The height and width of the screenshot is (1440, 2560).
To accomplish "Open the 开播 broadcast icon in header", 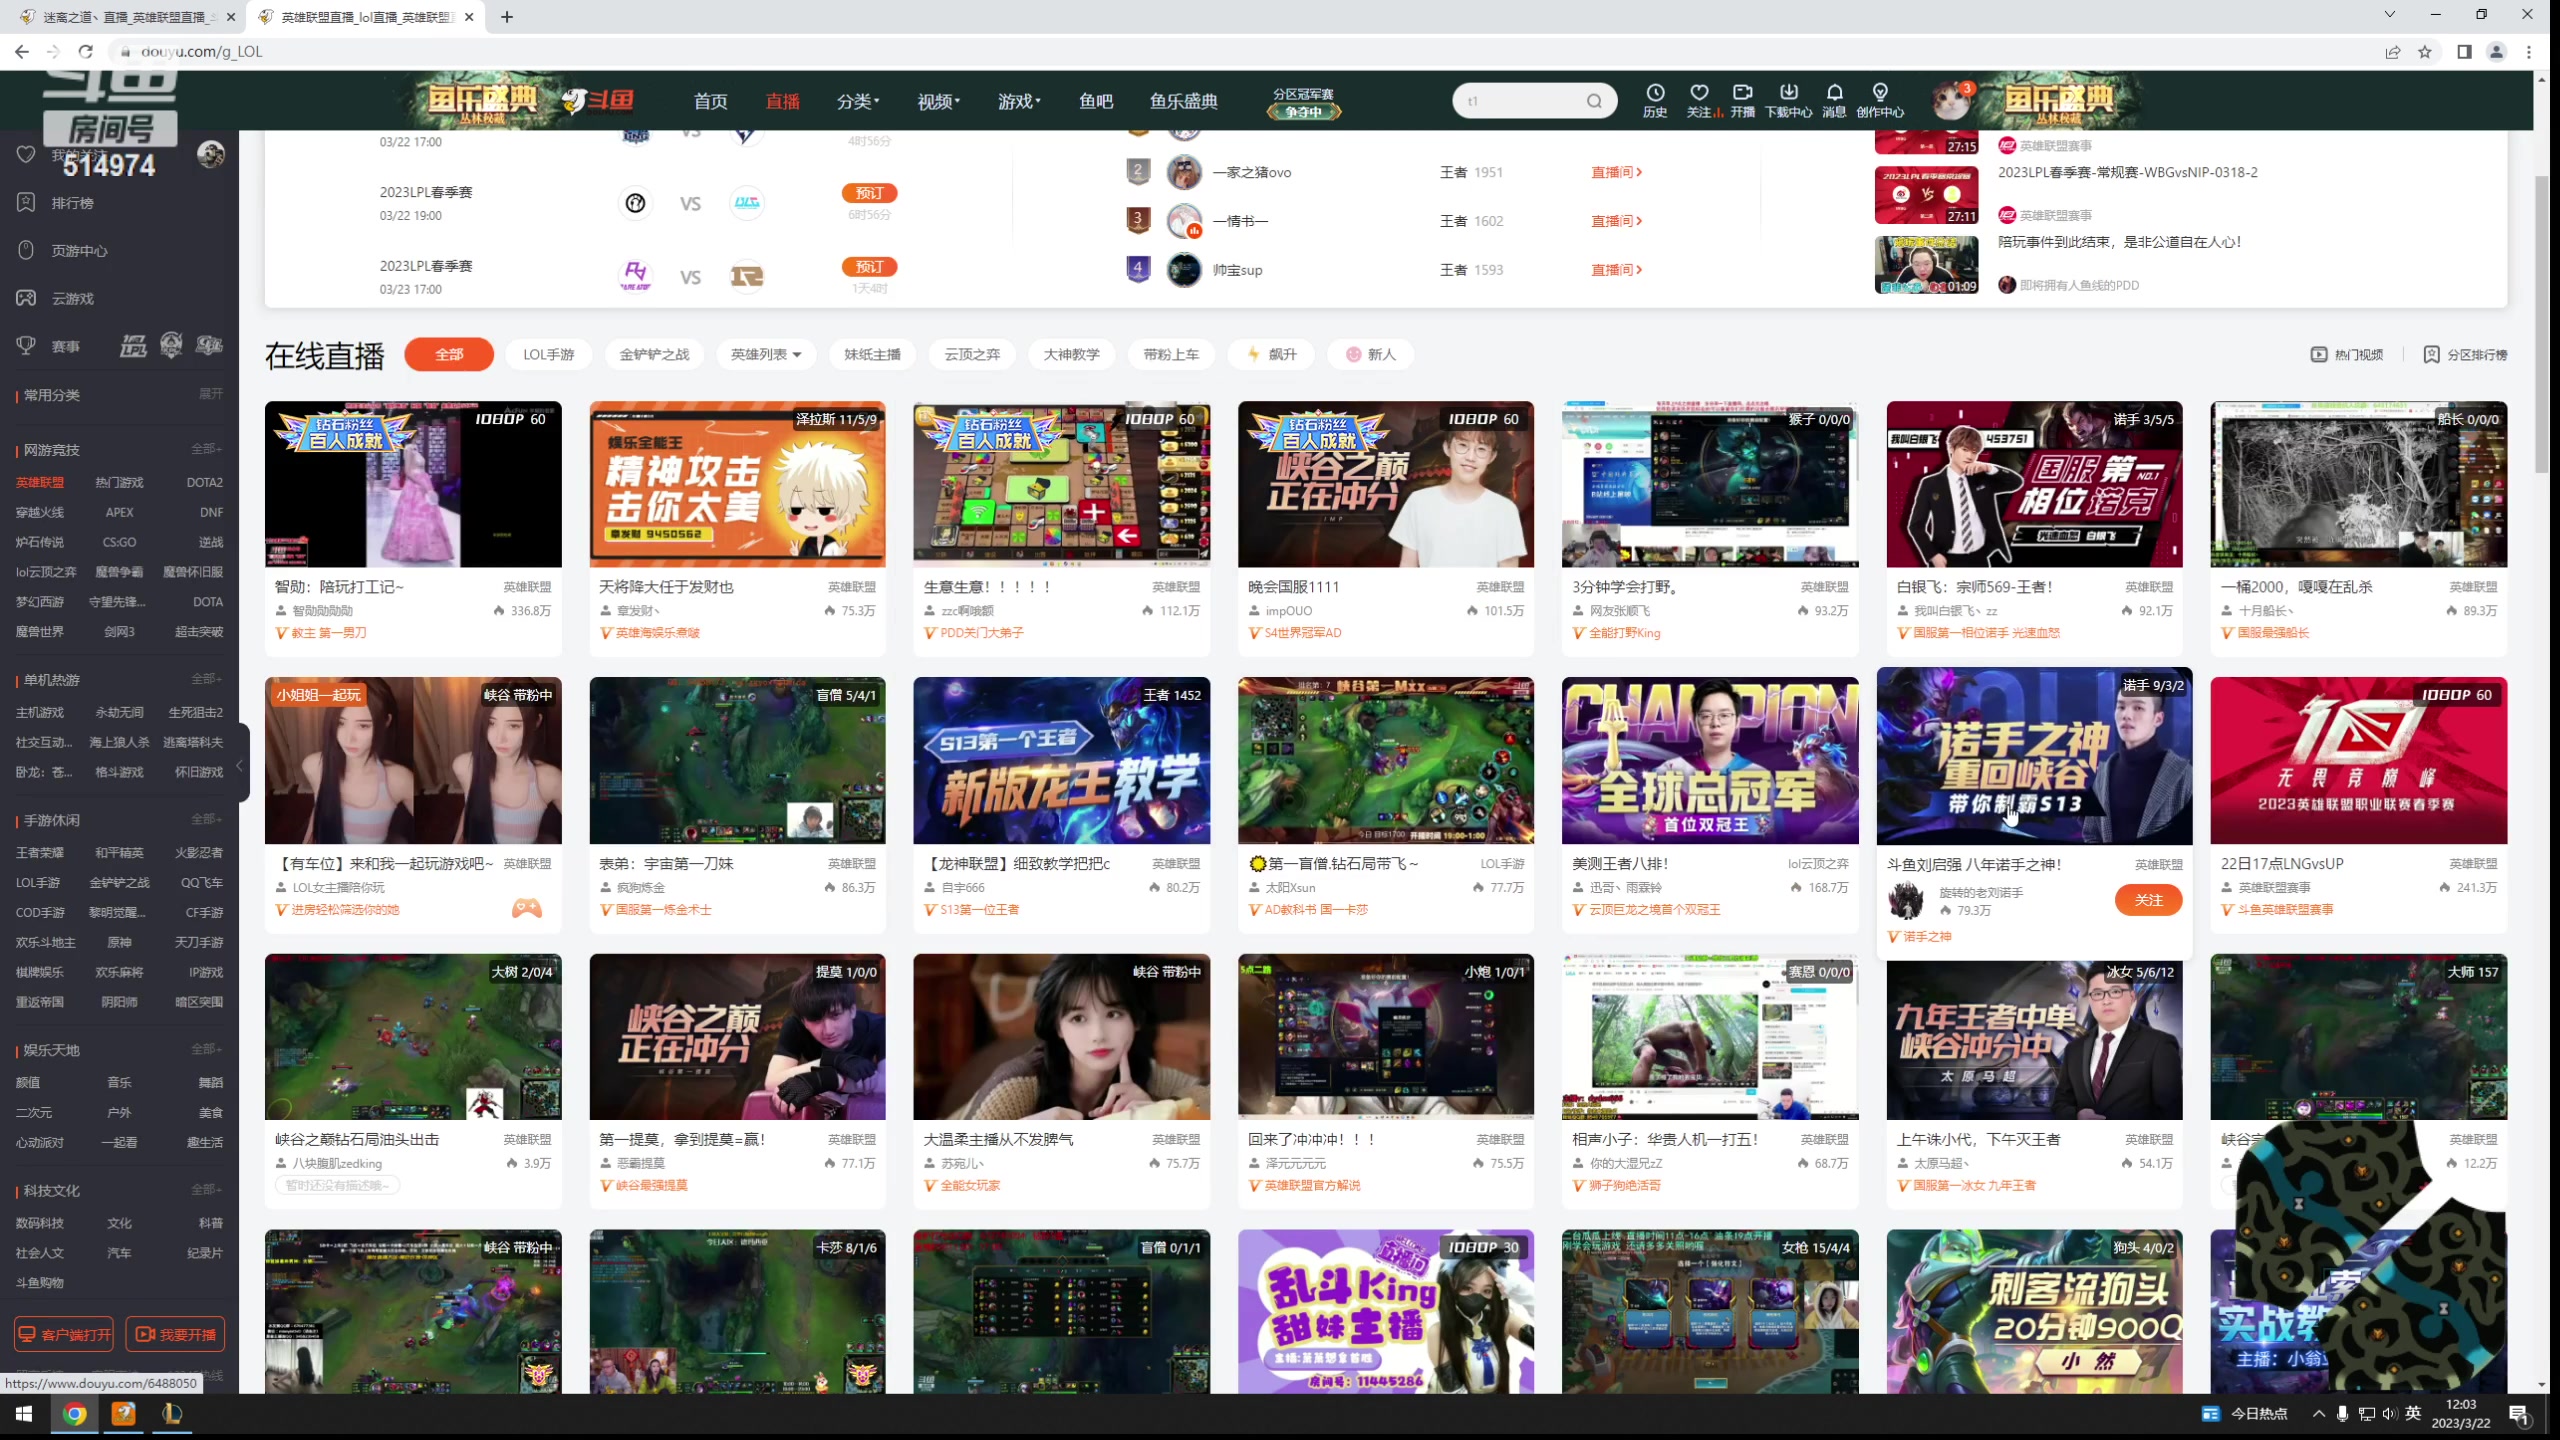I will (1743, 93).
